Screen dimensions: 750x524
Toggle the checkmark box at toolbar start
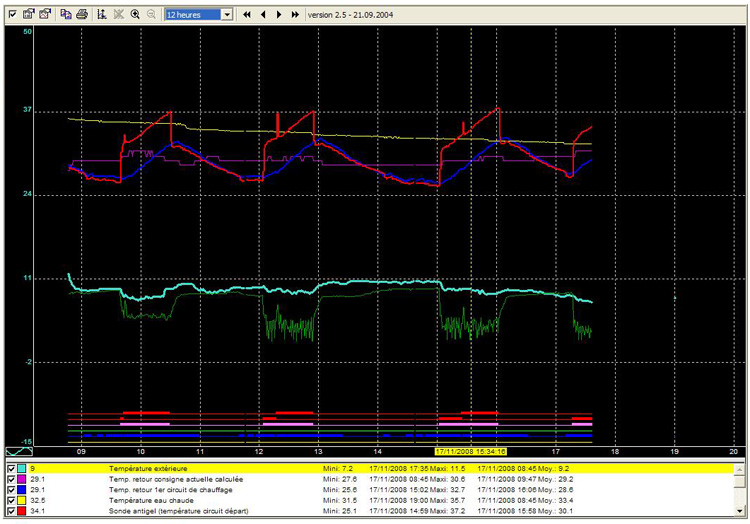(x=11, y=15)
